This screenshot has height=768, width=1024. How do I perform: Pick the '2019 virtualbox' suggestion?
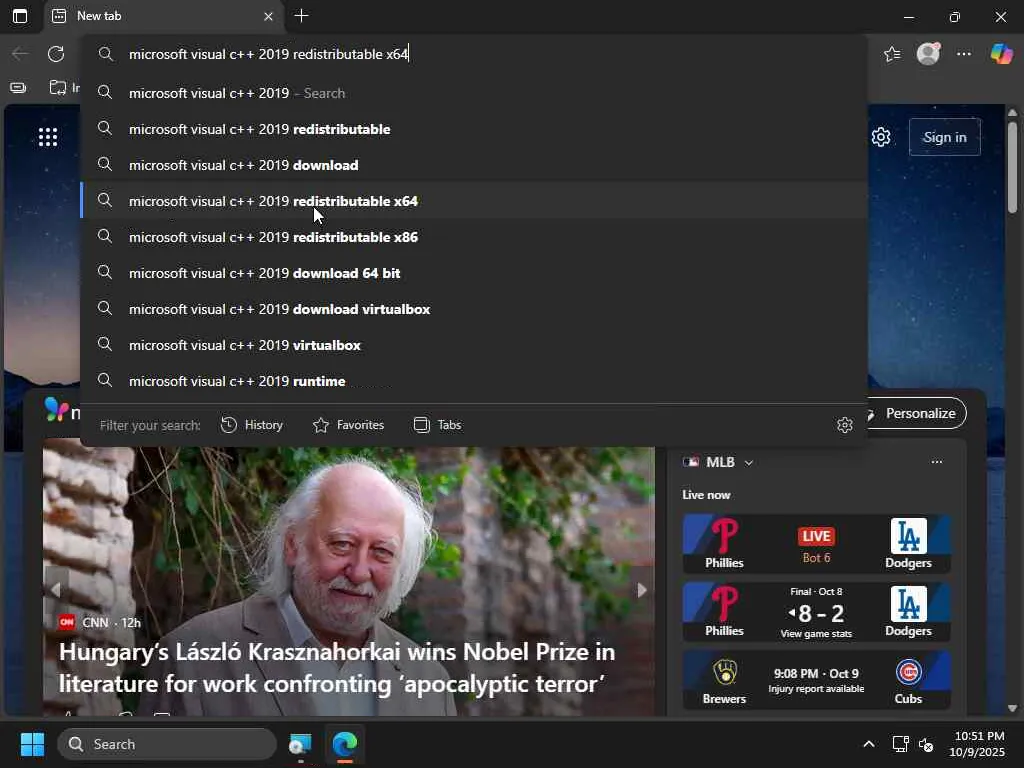pyautogui.click(x=473, y=344)
